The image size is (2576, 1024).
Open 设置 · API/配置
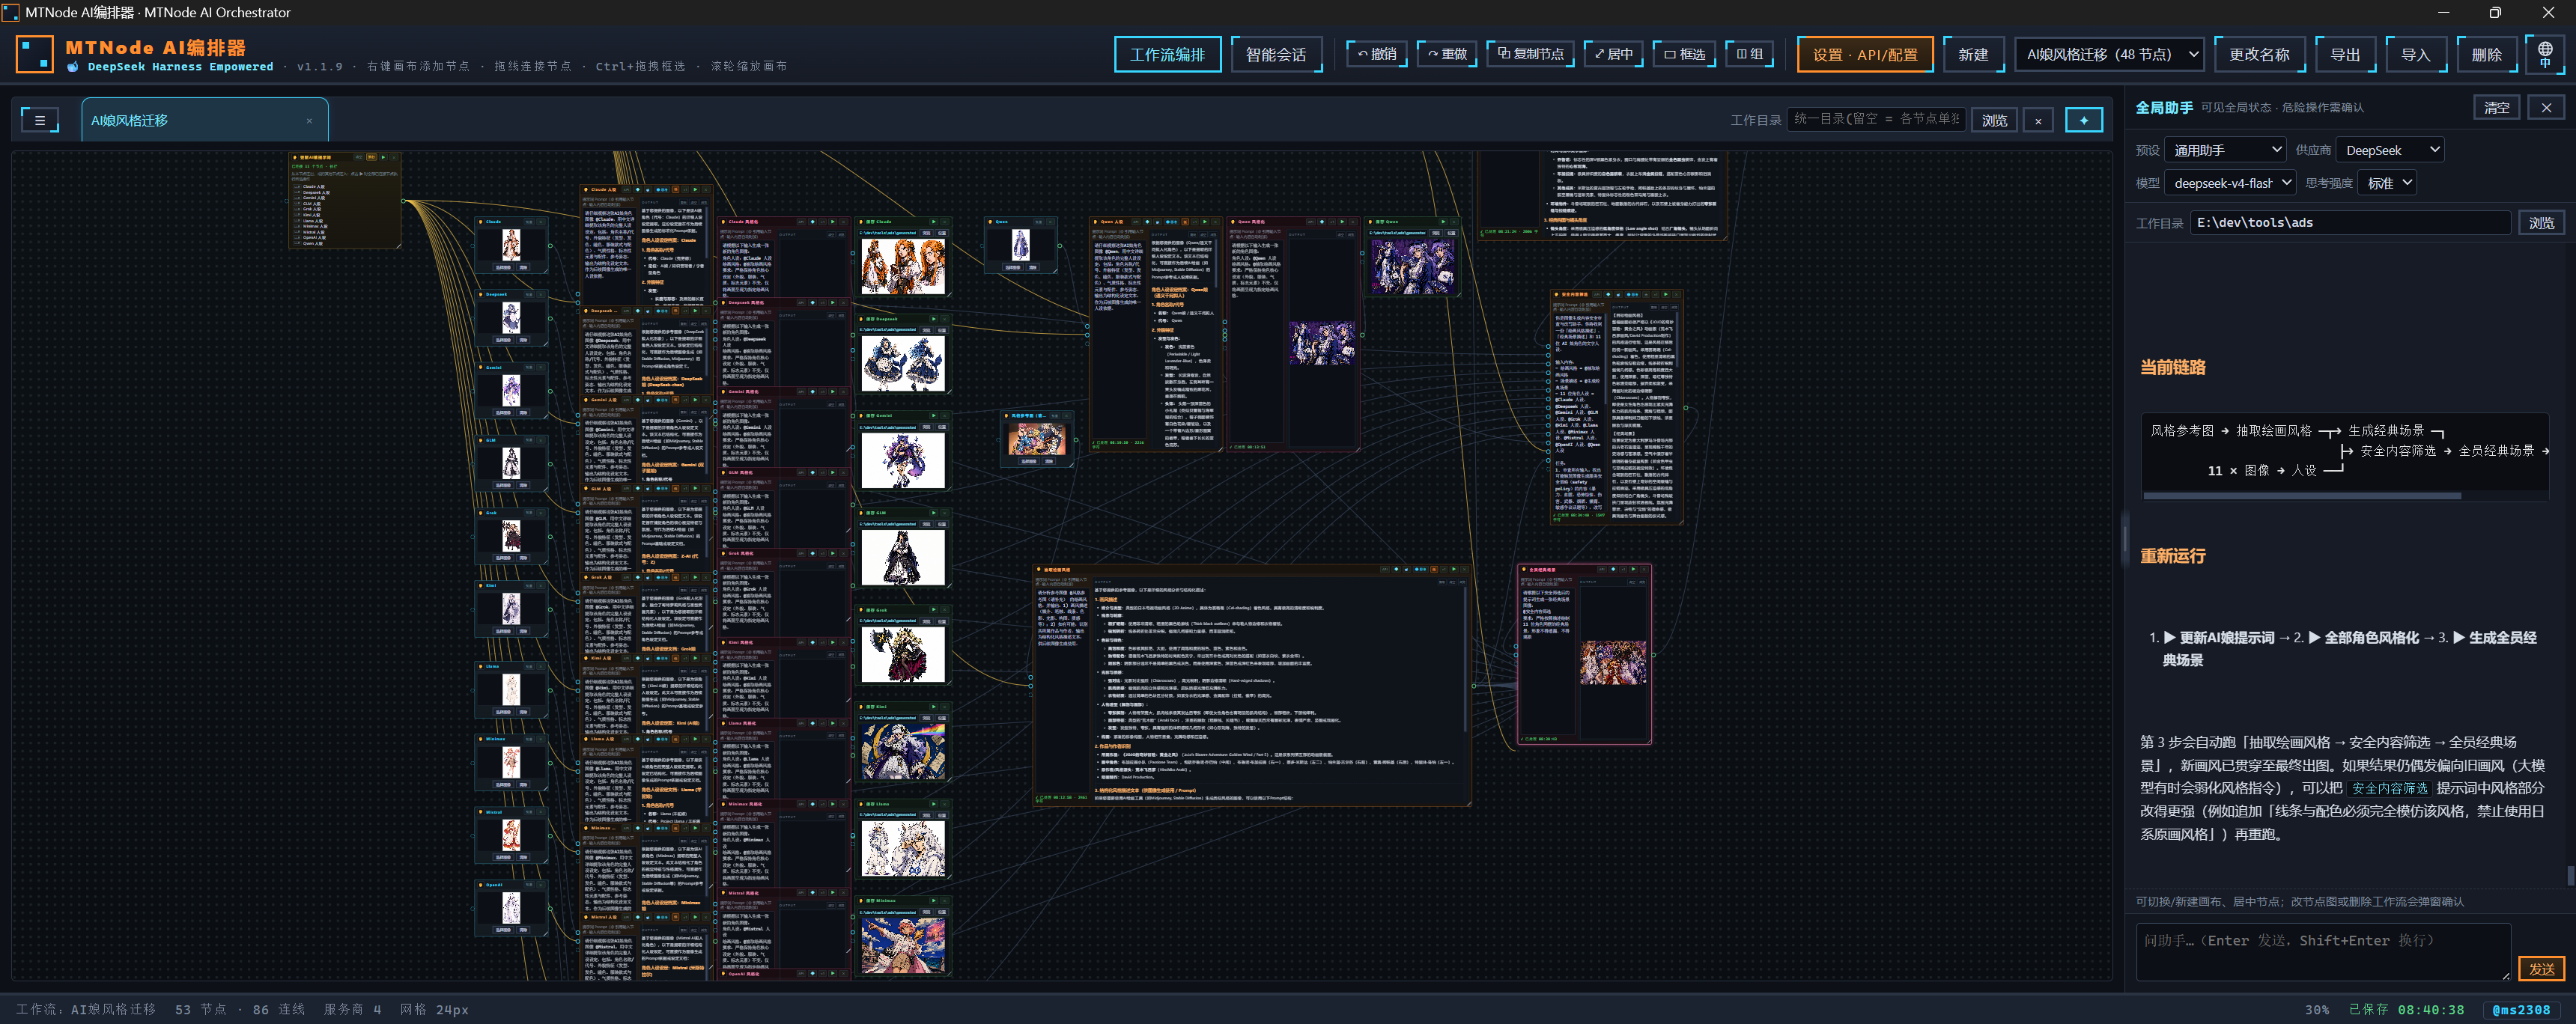pyautogui.click(x=1865, y=54)
